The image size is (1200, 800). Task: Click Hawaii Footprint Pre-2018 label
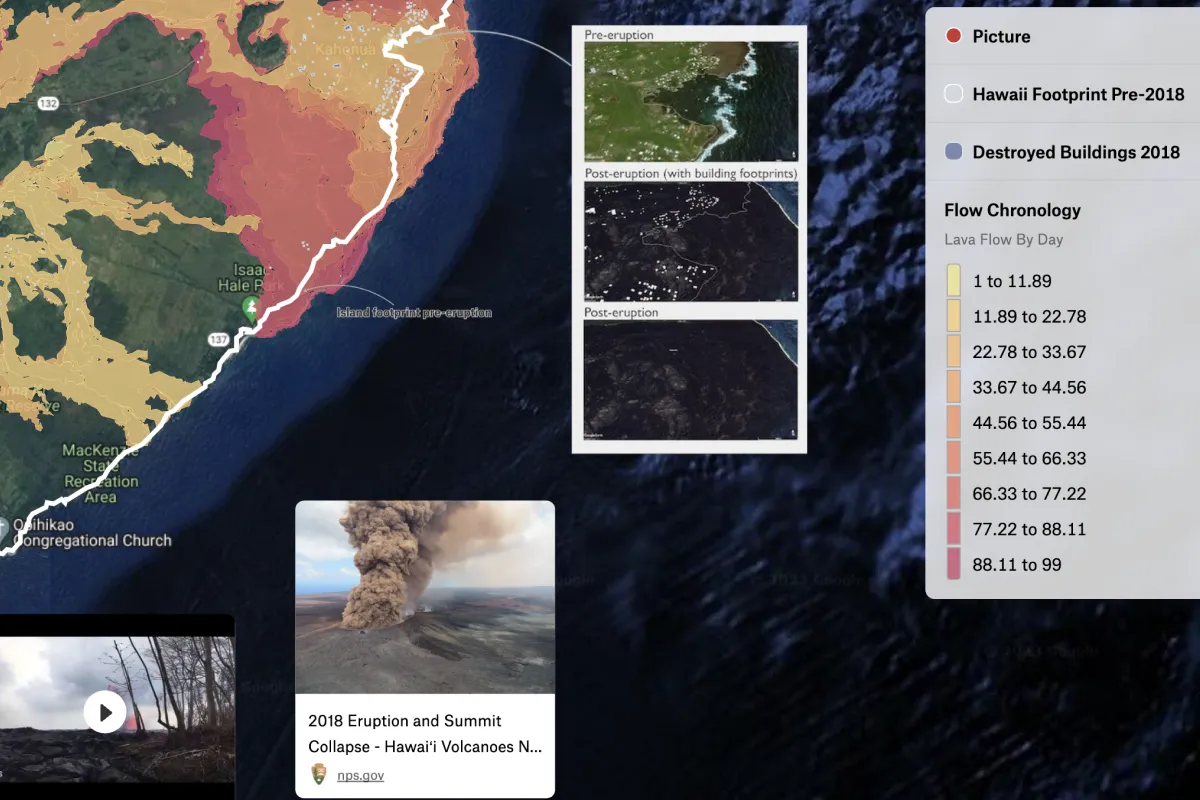click(1078, 94)
